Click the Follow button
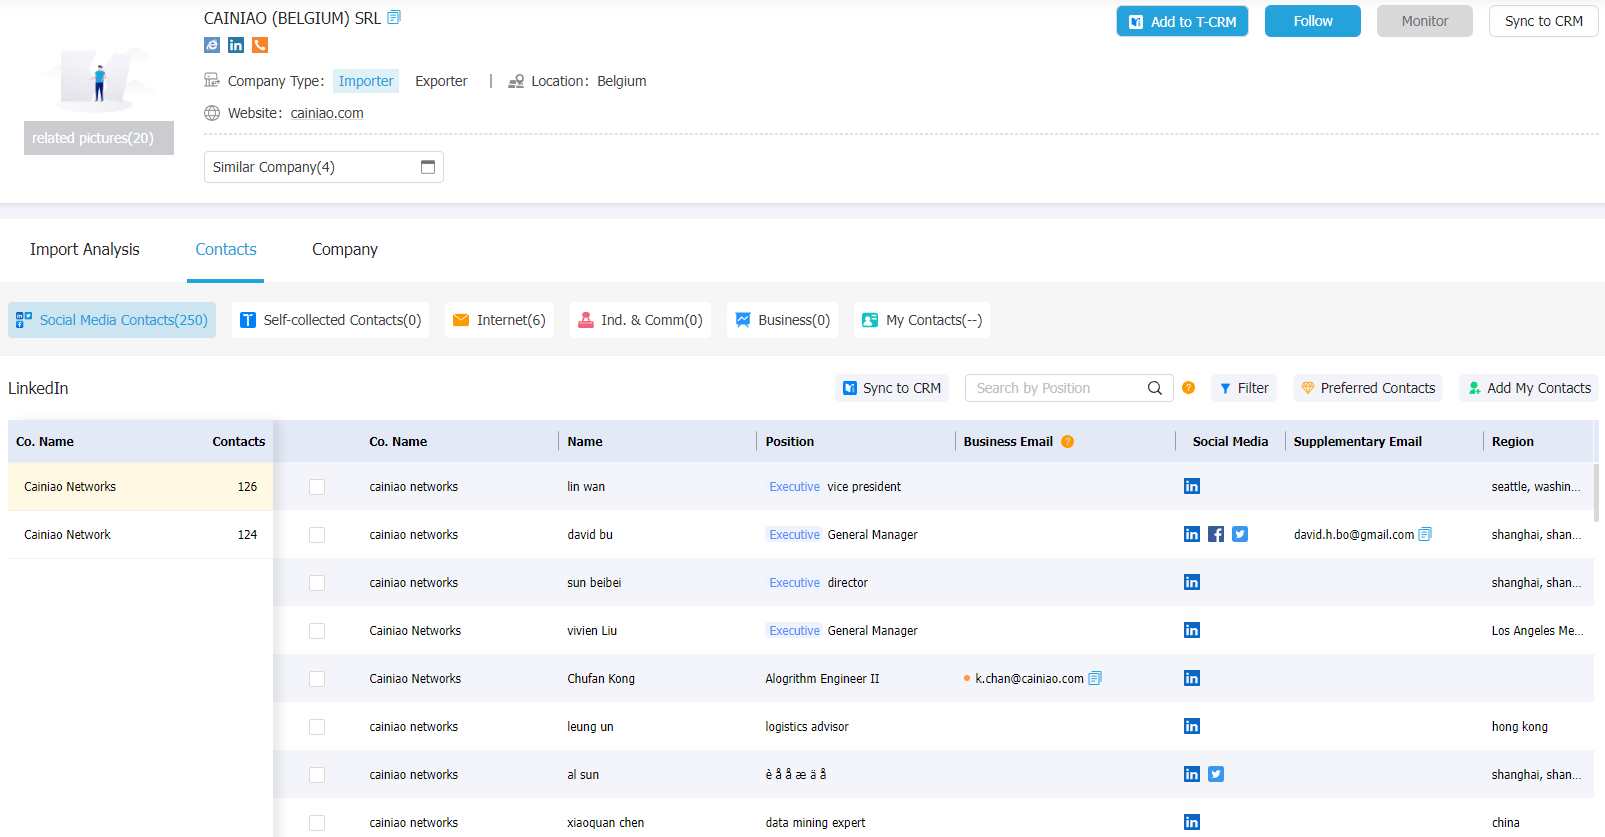Viewport: 1605px width, 837px height. [x=1313, y=21]
